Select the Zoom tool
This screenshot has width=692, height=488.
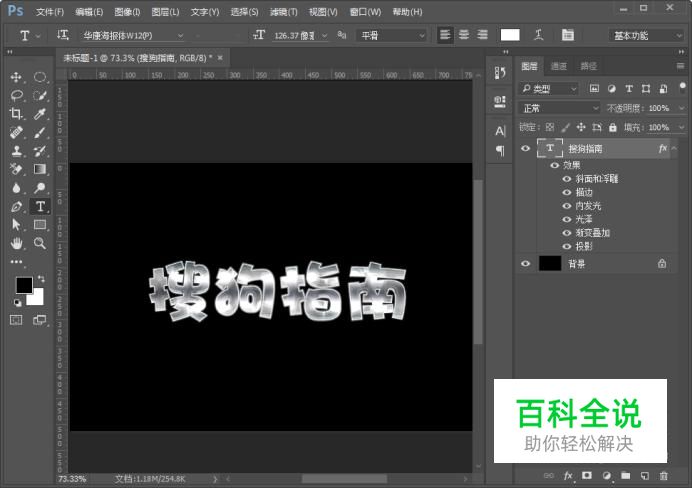coord(40,243)
